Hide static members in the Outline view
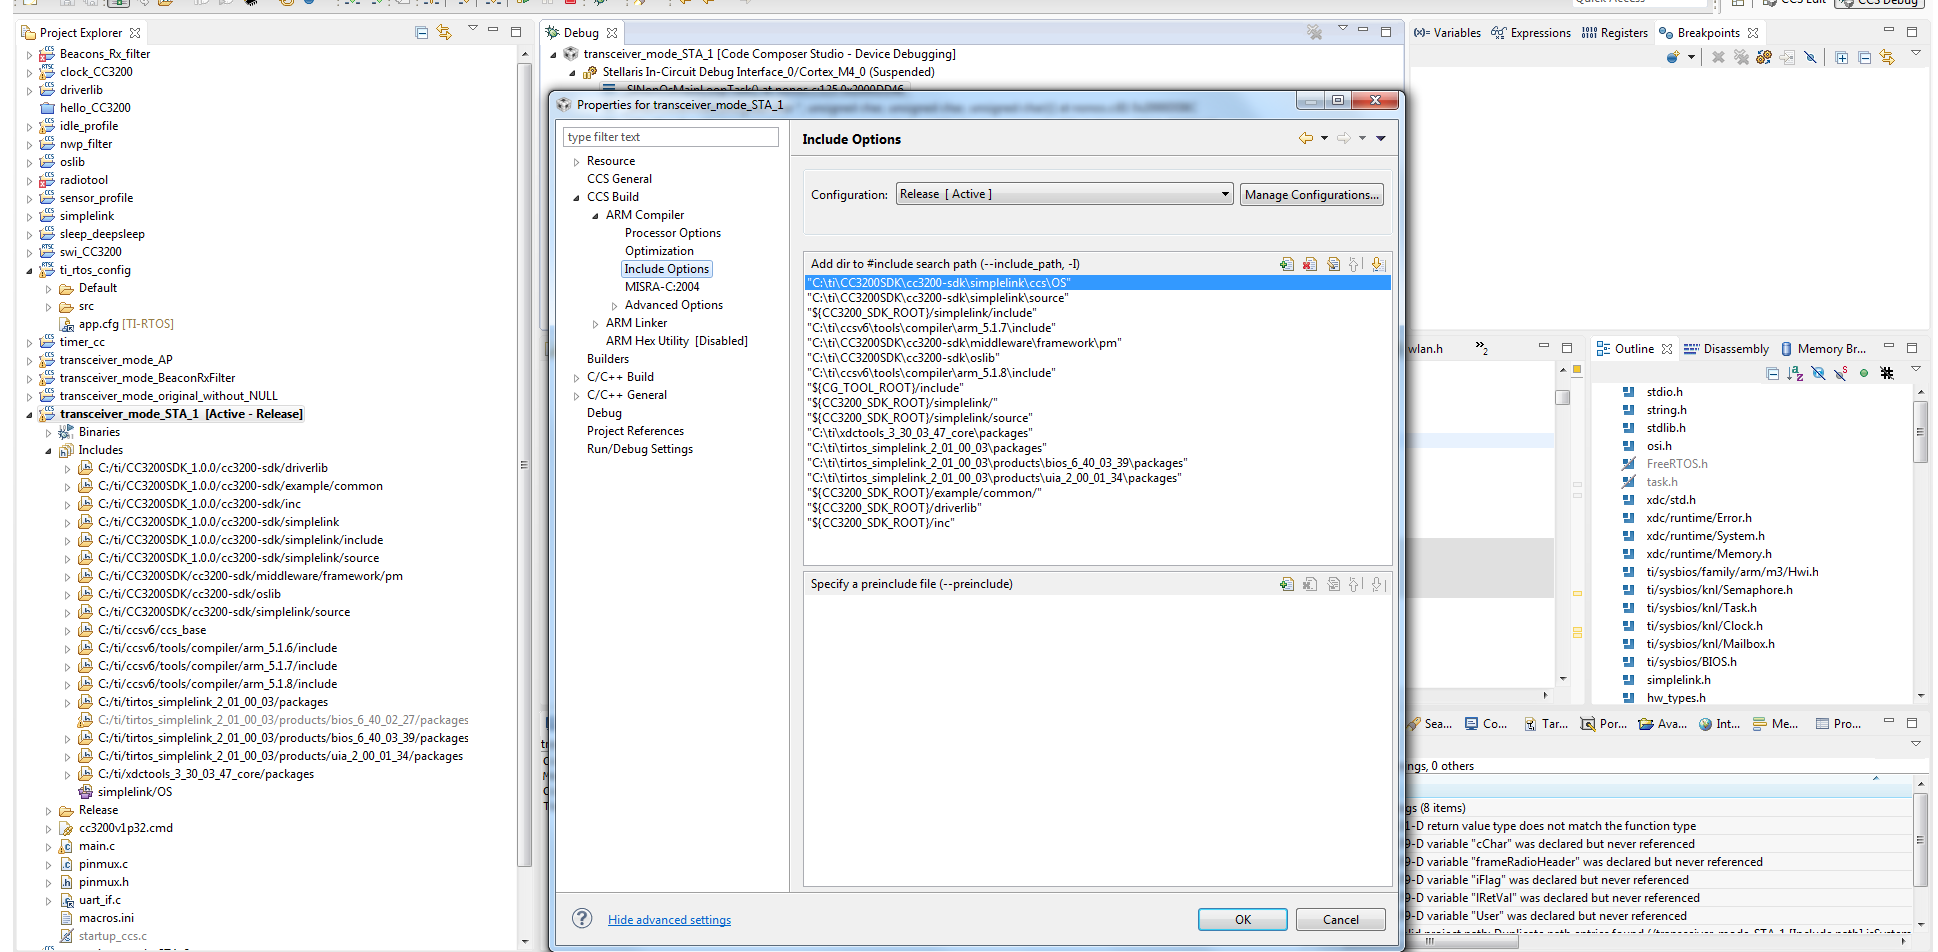1938x952 pixels. (1841, 373)
